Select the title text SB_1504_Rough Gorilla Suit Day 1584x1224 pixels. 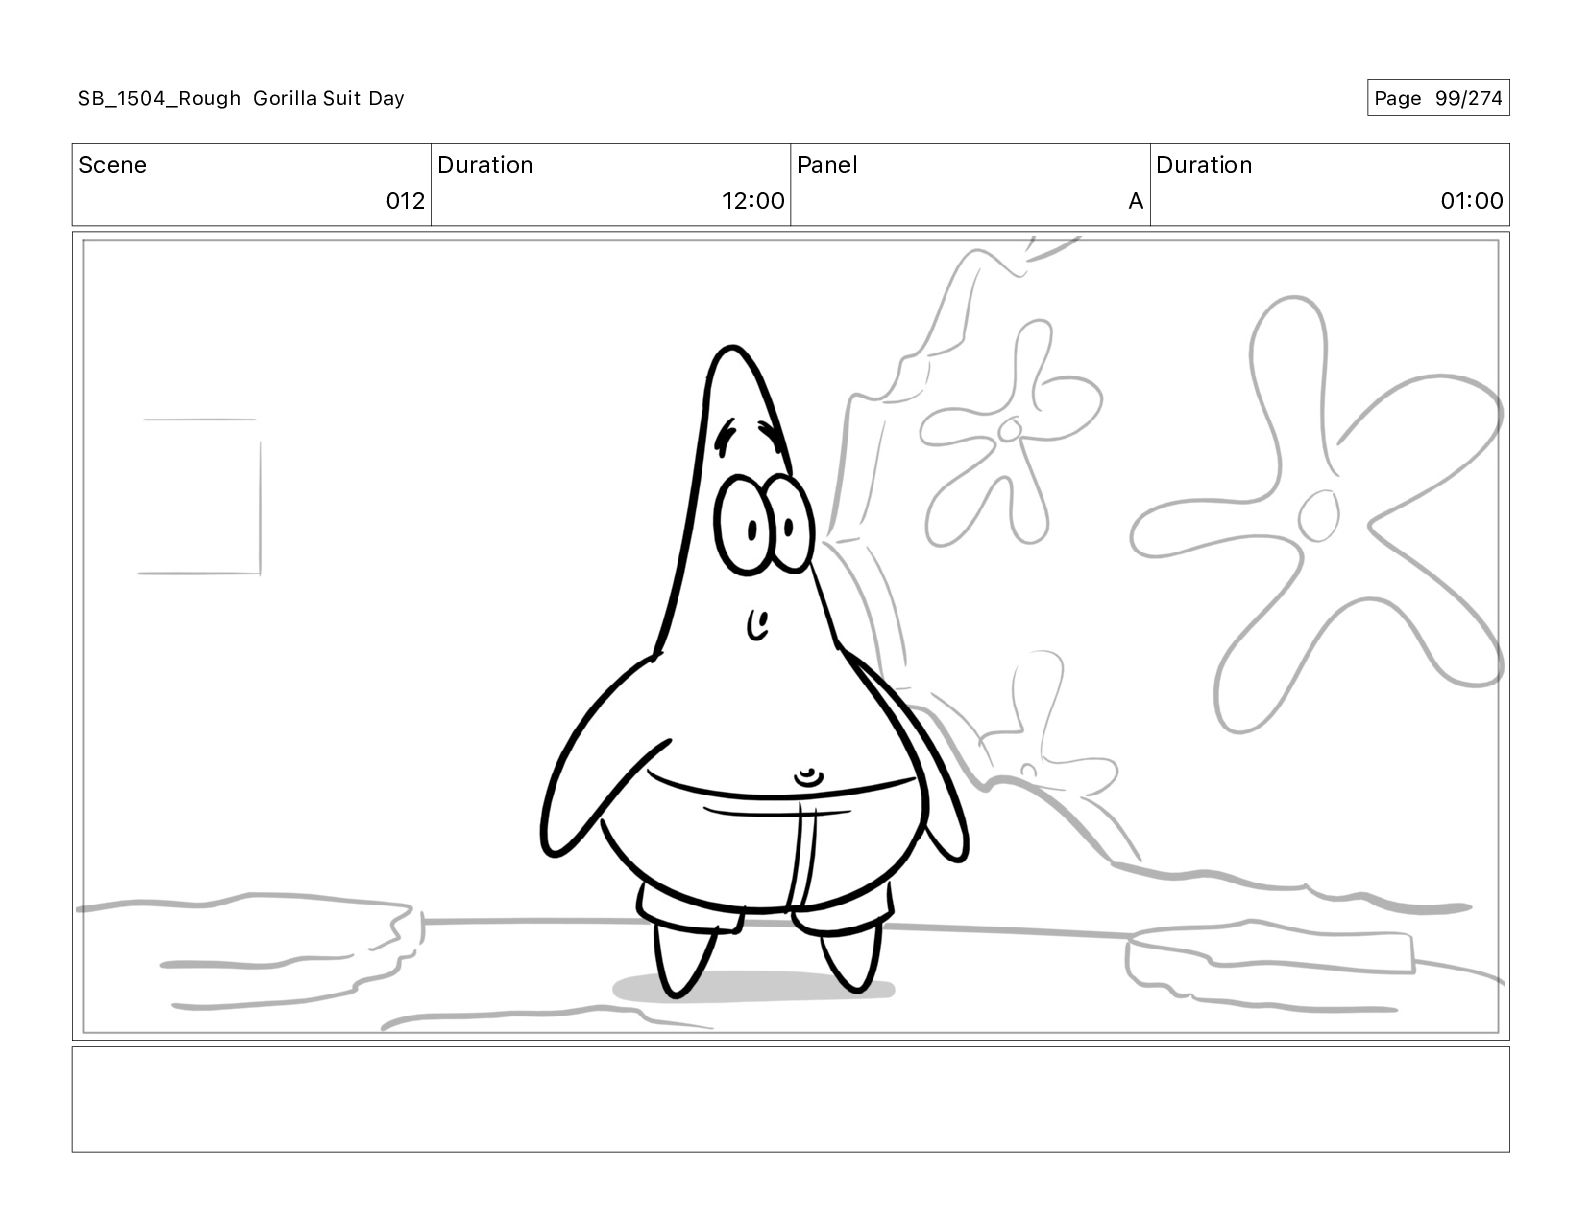pyautogui.click(x=241, y=98)
